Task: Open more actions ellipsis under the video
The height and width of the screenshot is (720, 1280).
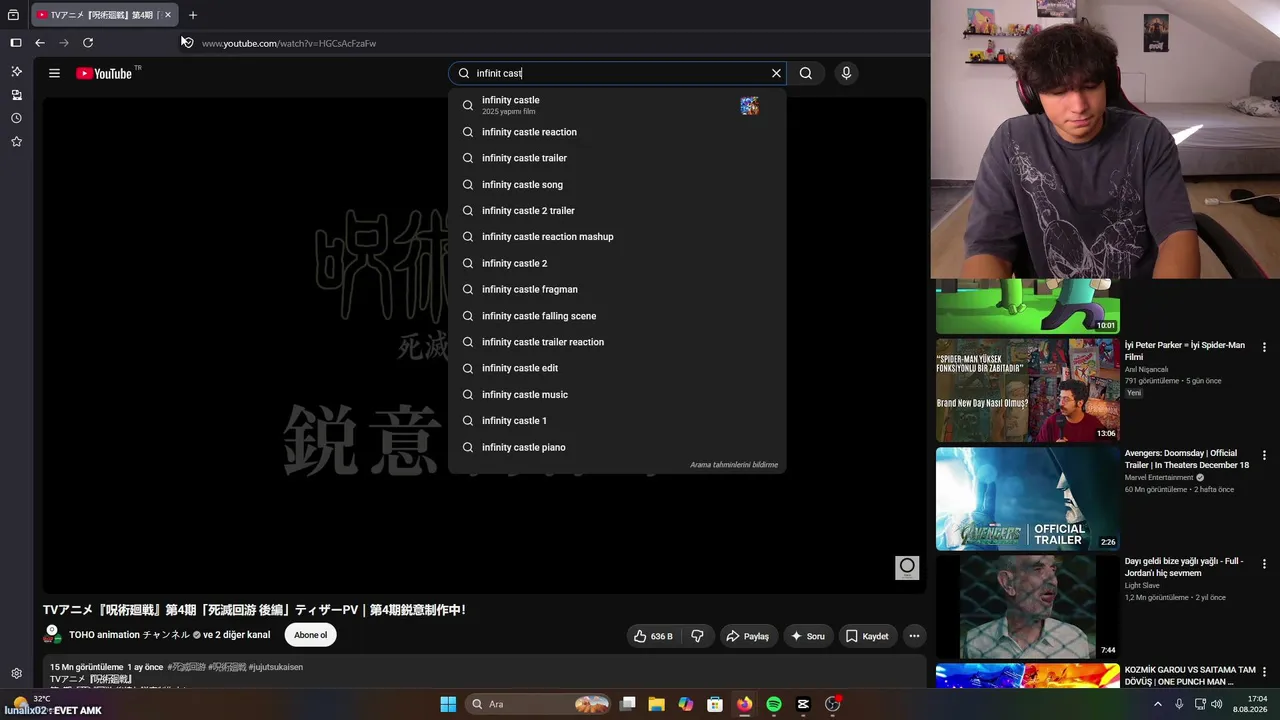Action: coord(914,636)
